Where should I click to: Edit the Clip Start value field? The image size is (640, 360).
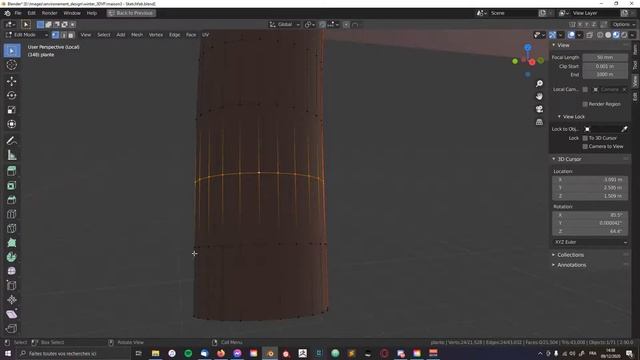[605, 66]
